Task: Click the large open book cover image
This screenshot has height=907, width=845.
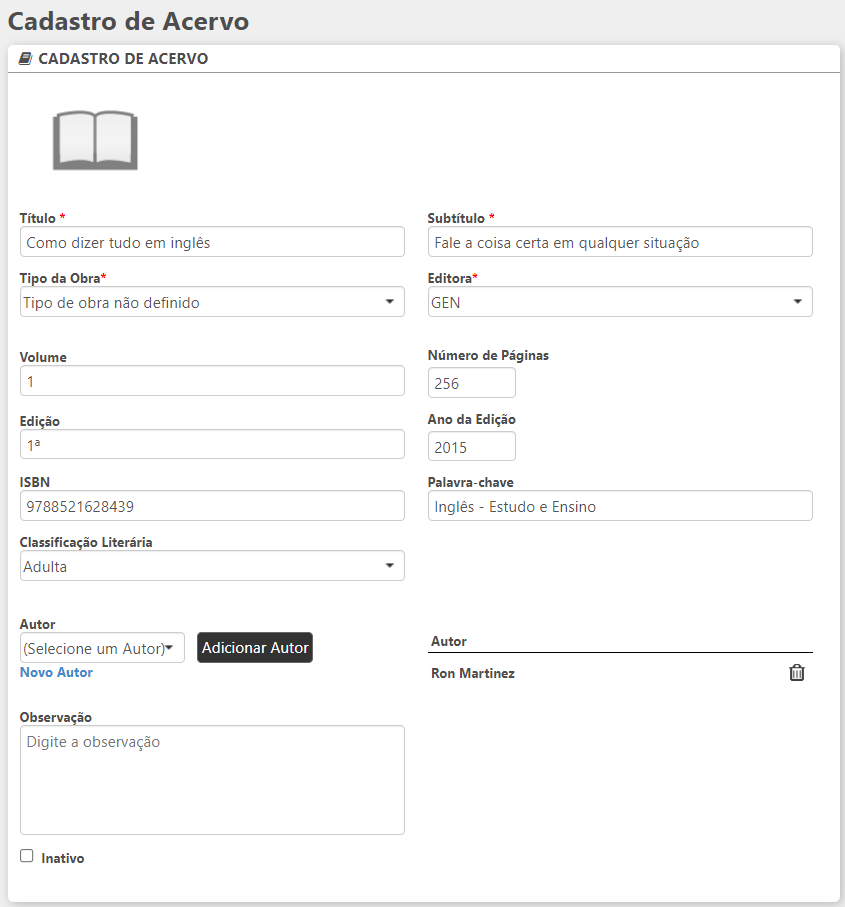Action: coord(95,140)
